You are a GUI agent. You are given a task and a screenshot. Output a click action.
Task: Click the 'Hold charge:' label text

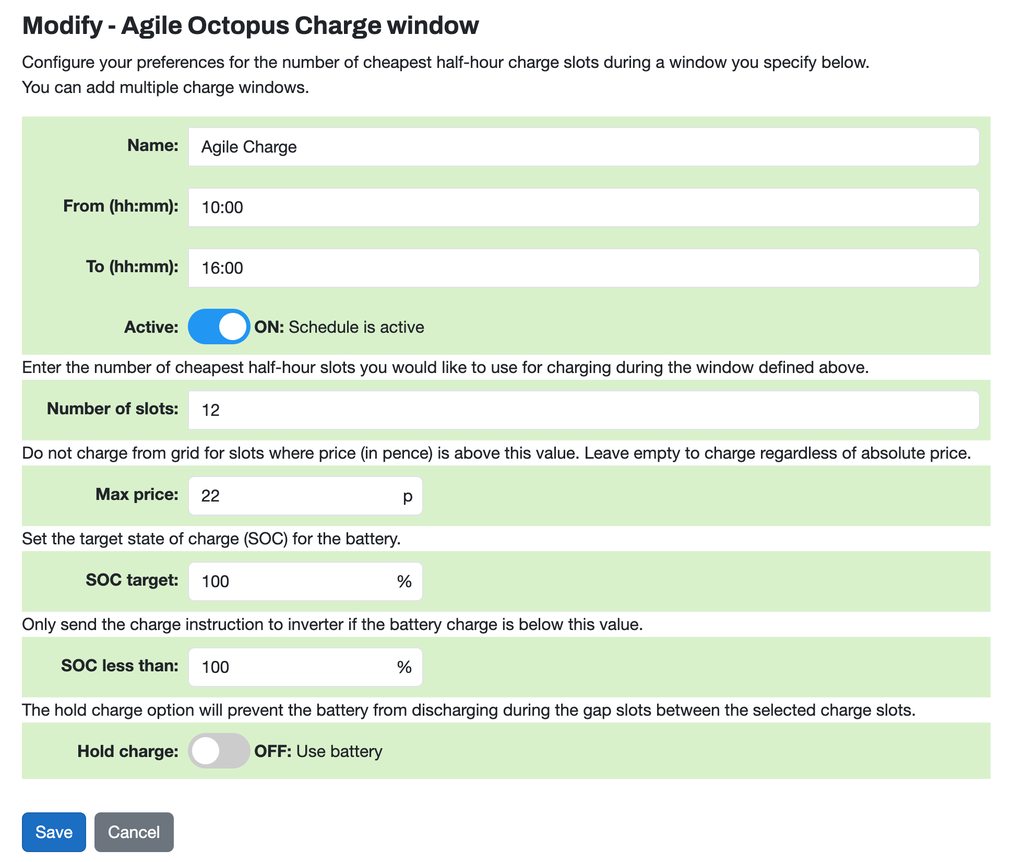point(127,751)
